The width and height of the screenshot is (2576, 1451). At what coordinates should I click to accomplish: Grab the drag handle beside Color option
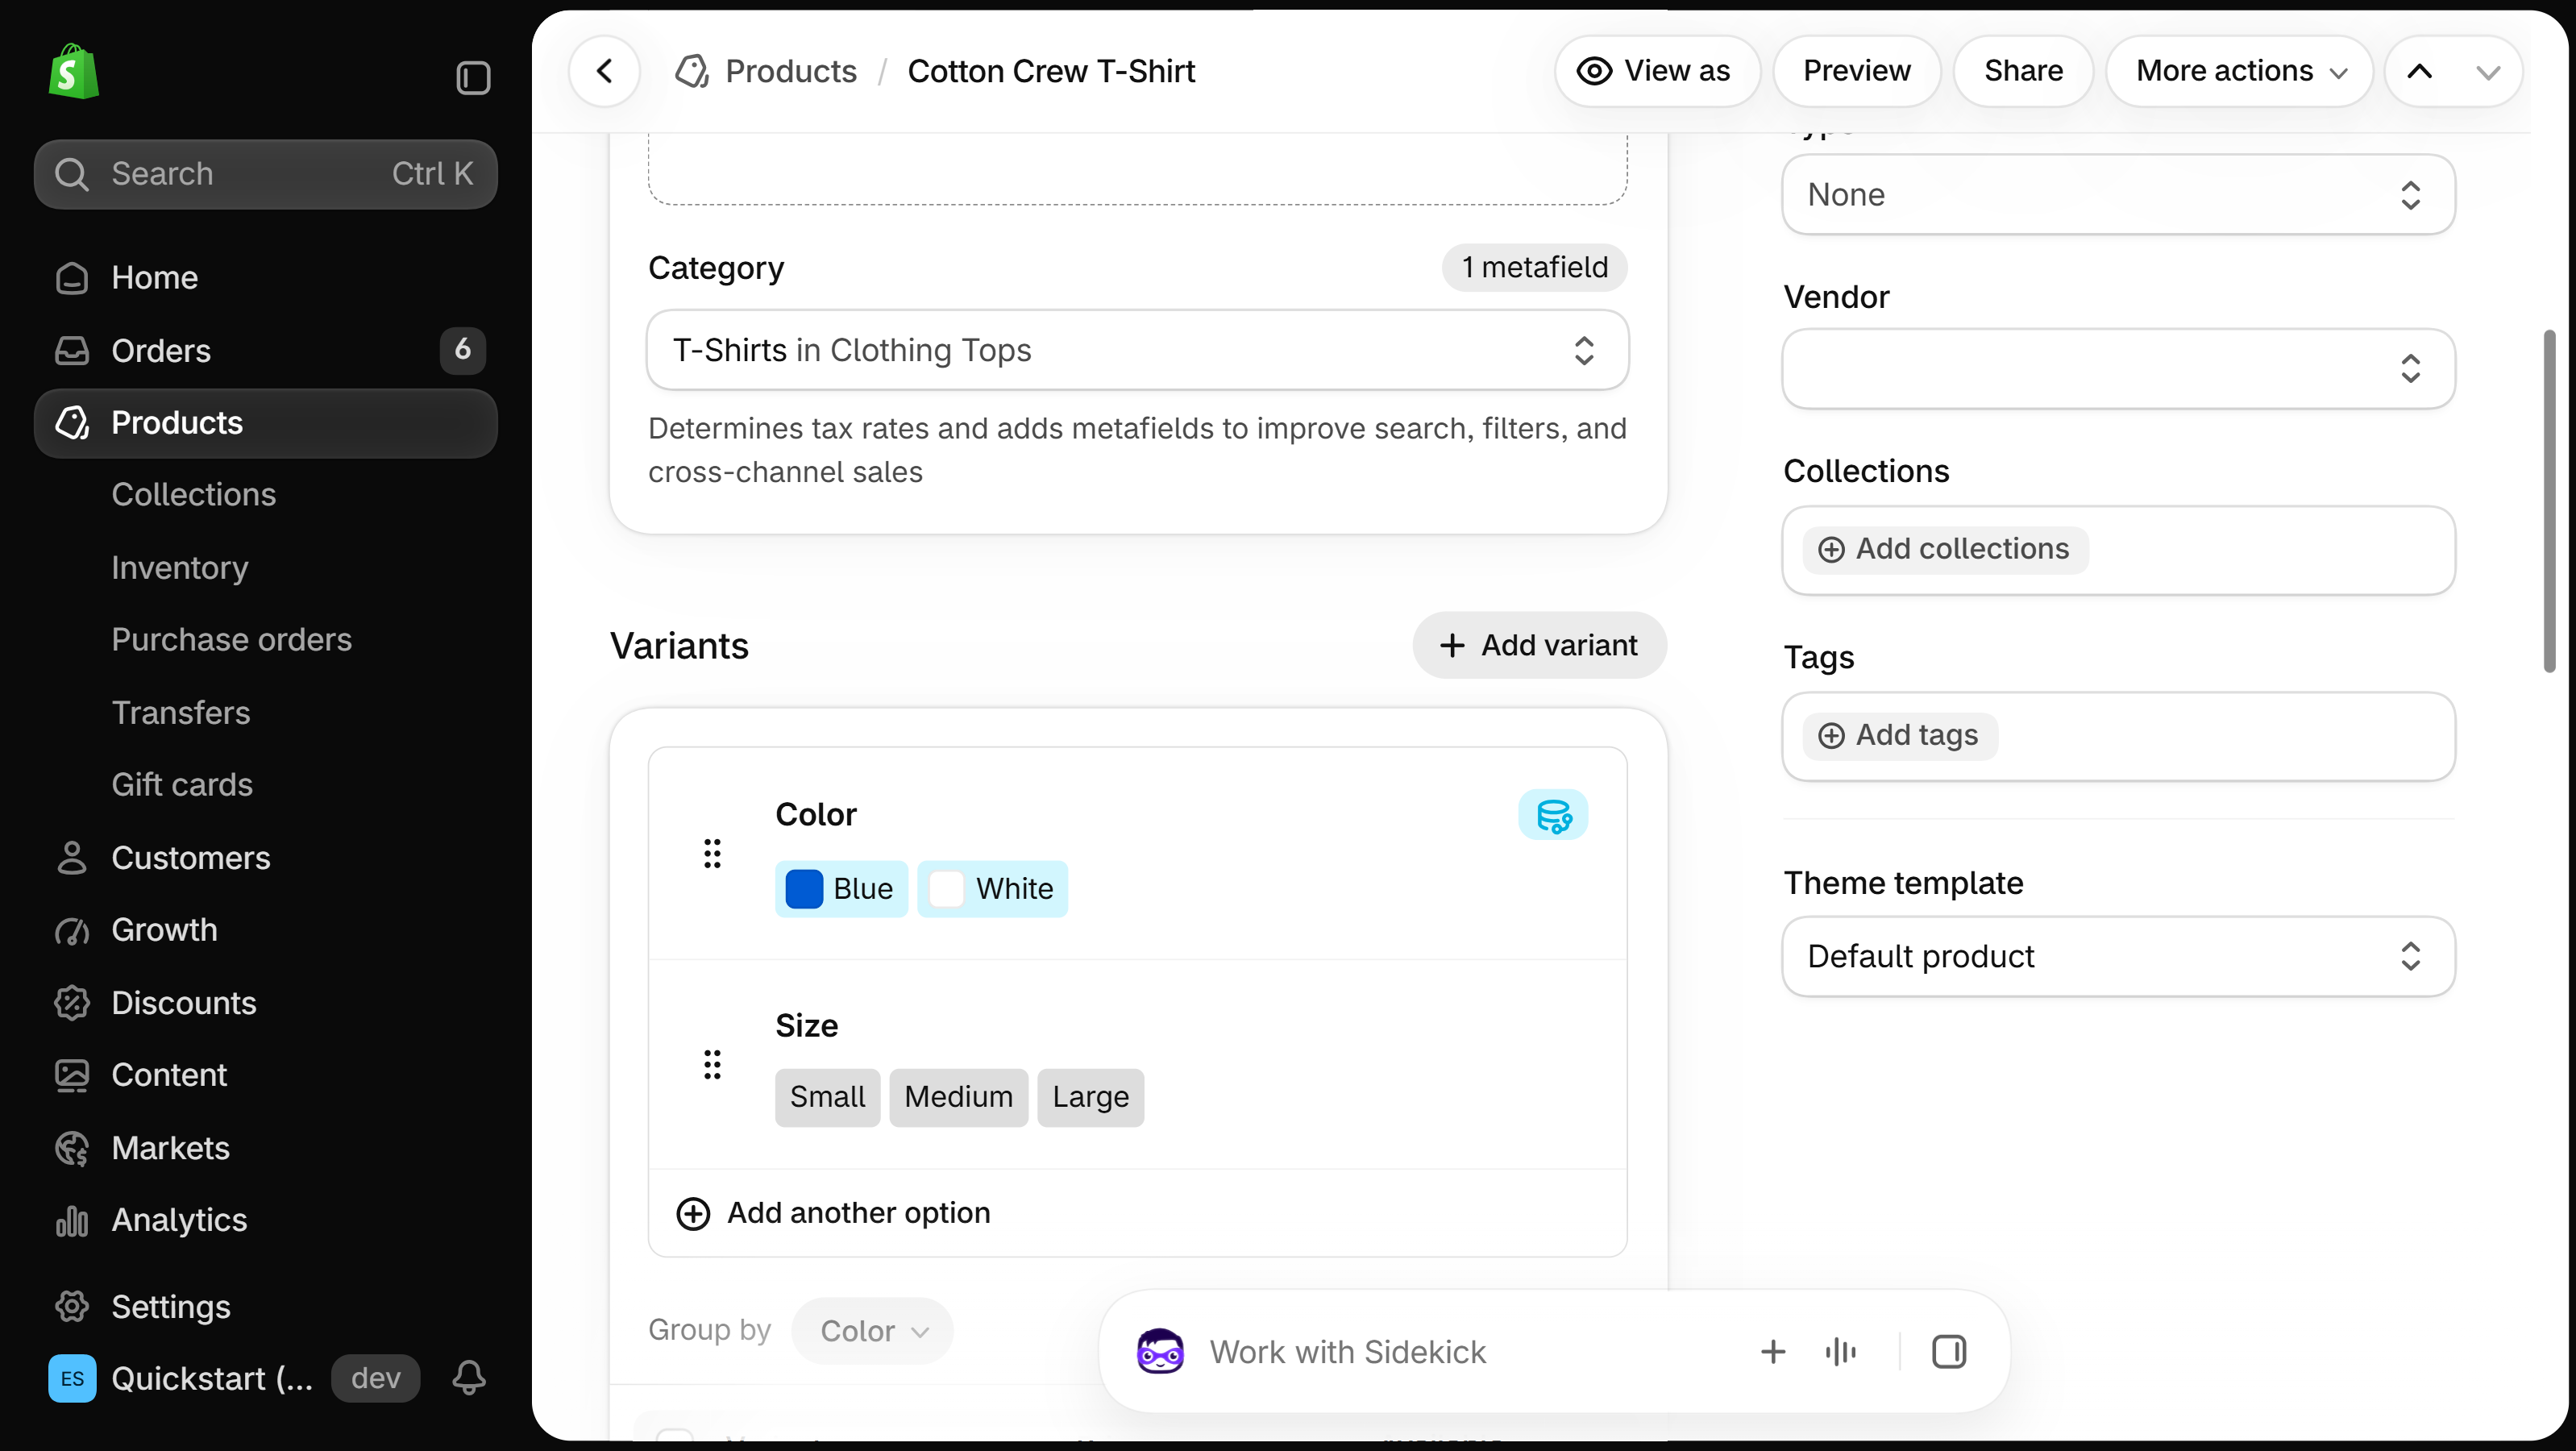(712, 853)
